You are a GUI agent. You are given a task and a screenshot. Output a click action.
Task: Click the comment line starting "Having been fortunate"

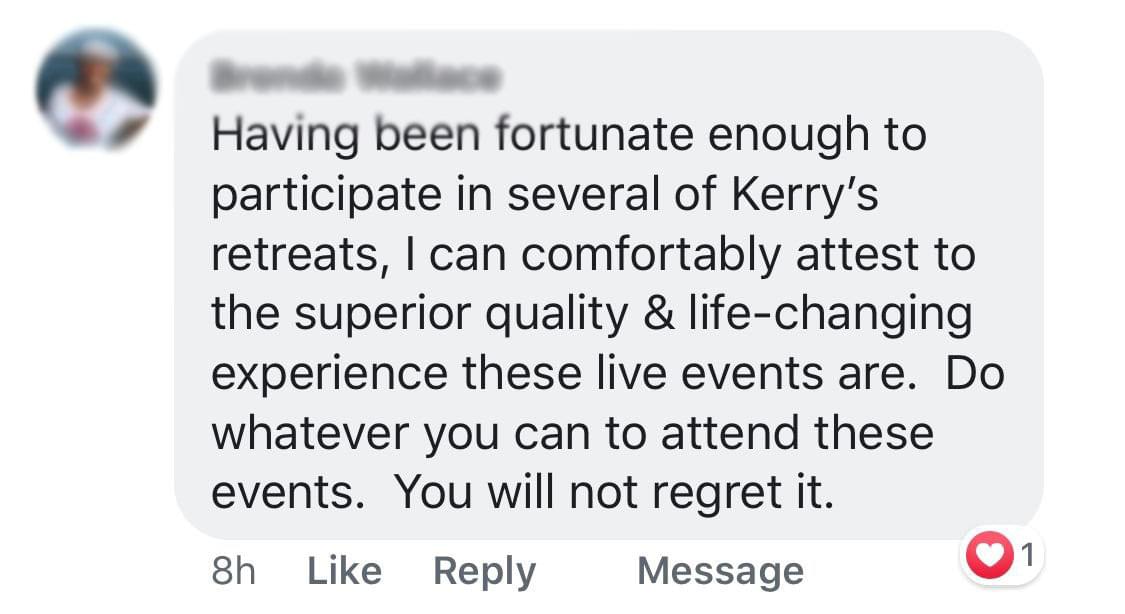(569, 136)
